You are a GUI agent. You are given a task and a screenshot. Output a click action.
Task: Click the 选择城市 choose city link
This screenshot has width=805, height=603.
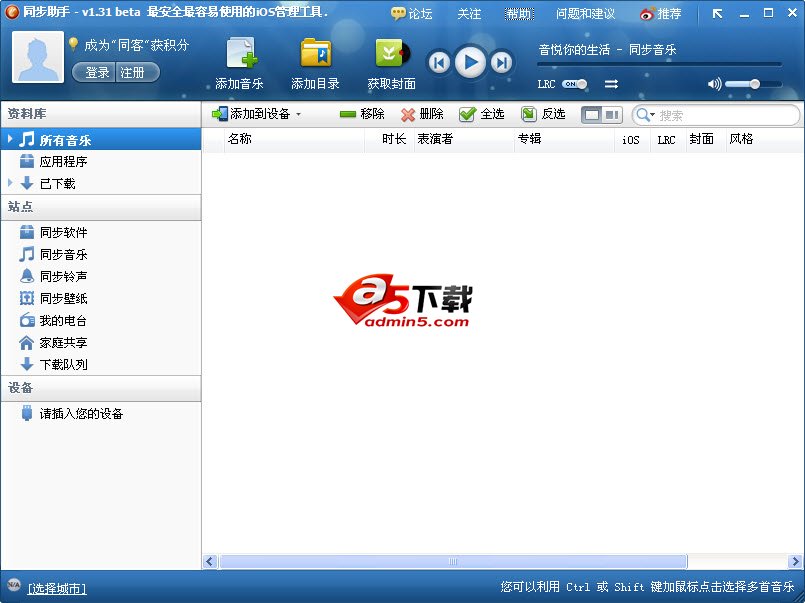pyautogui.click(x=57, y=588)
